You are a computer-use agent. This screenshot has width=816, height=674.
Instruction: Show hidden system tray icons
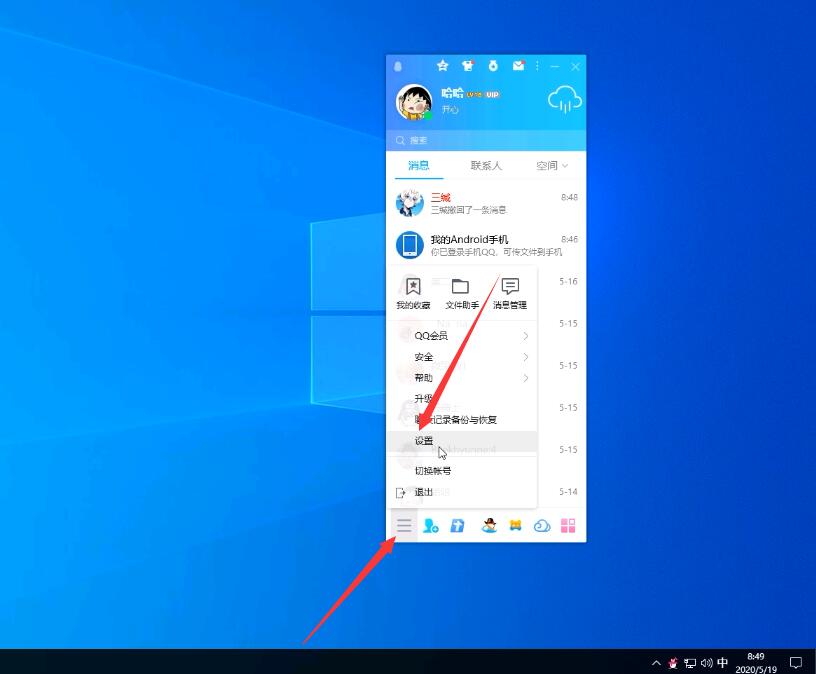point(656,663)
